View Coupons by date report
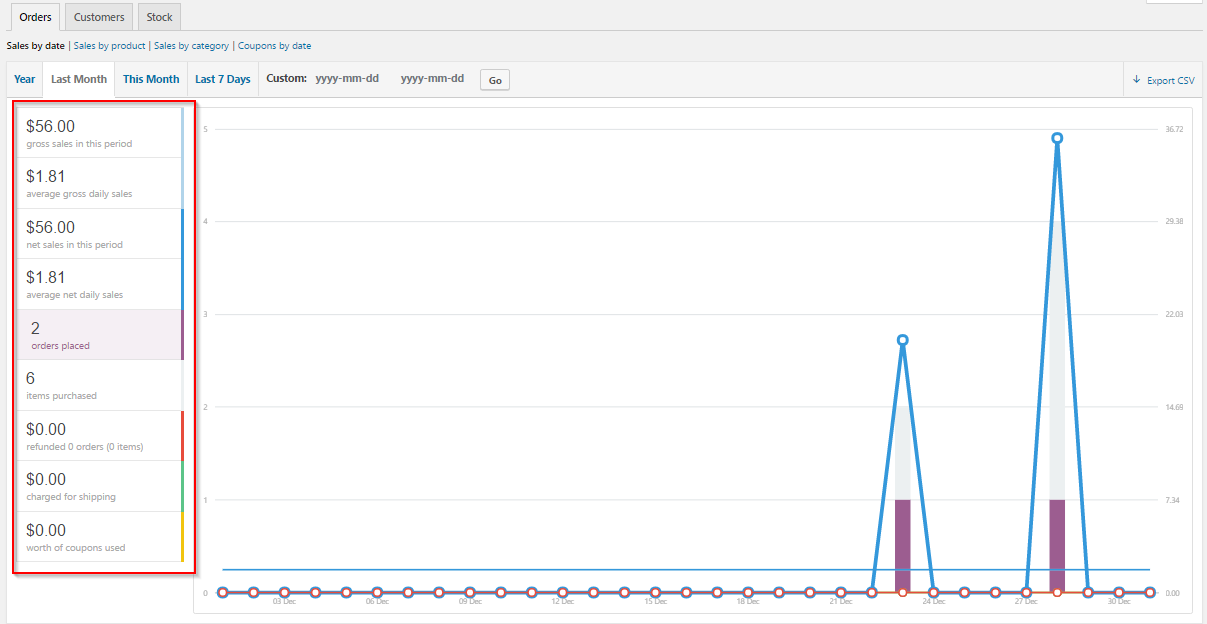The height and width of the screenshot is (624, 1207). [274, 46]
